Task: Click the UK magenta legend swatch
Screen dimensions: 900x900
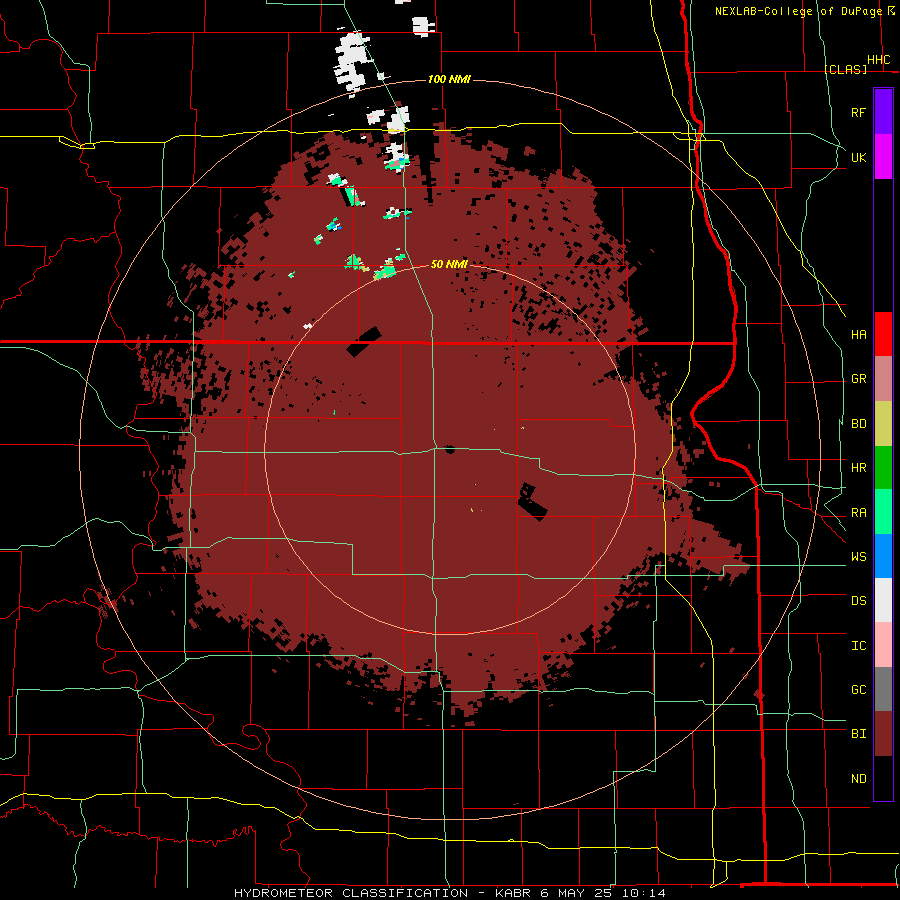Action: (883, 157)
